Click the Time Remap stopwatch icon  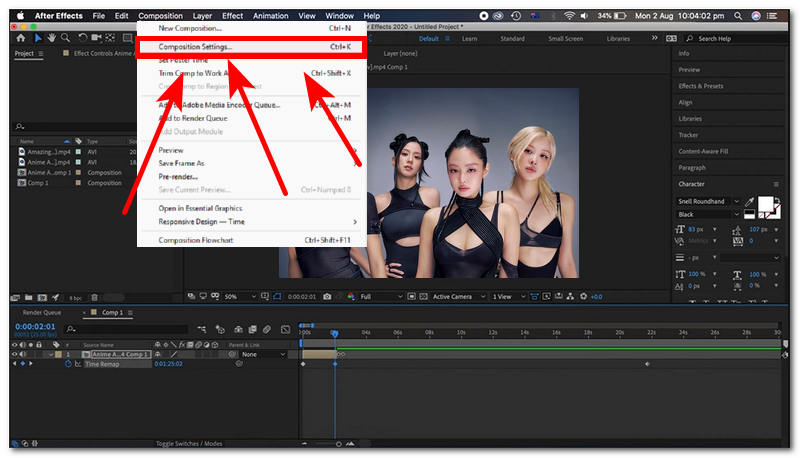click(x=68, y=364)
